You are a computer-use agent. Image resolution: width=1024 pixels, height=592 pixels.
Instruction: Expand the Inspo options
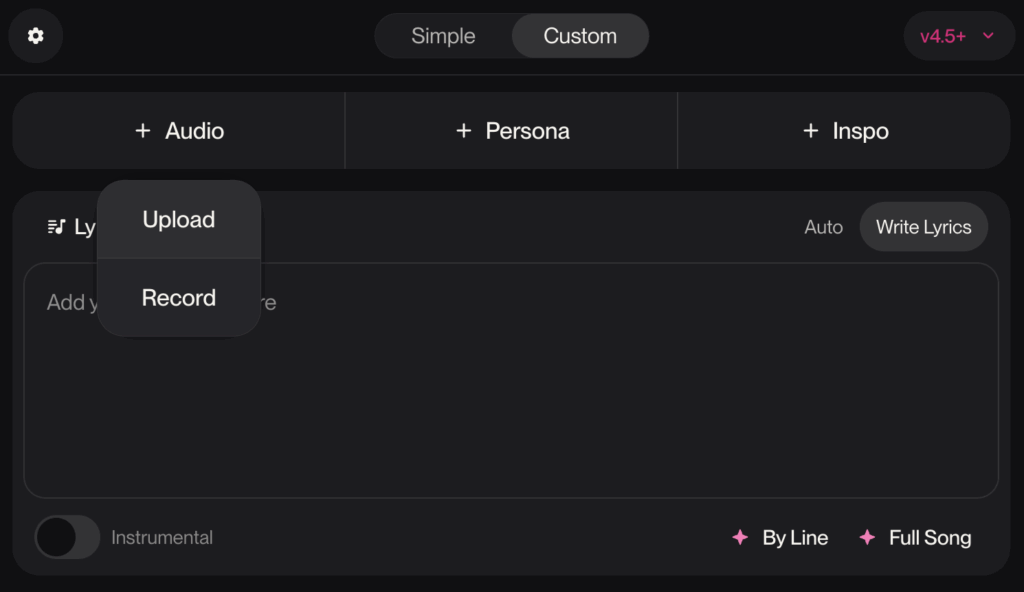coord(845,131)
